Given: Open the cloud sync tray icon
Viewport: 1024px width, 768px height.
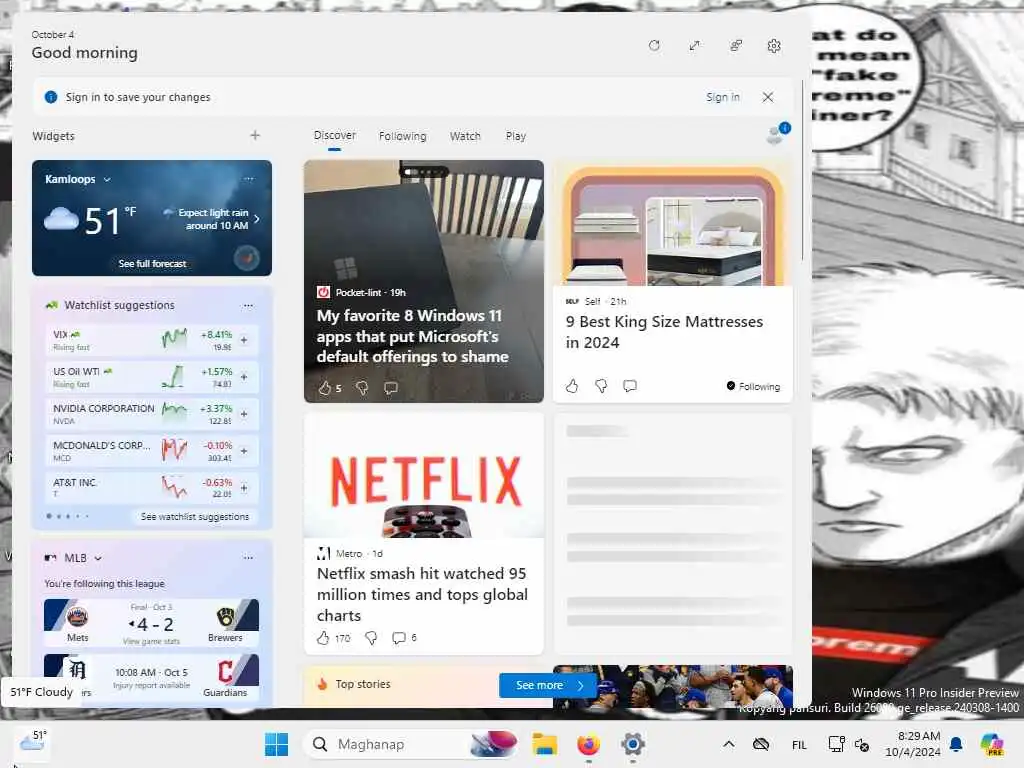Looking at the screenshot, I should pyautogui.click(x=761, y=744).
